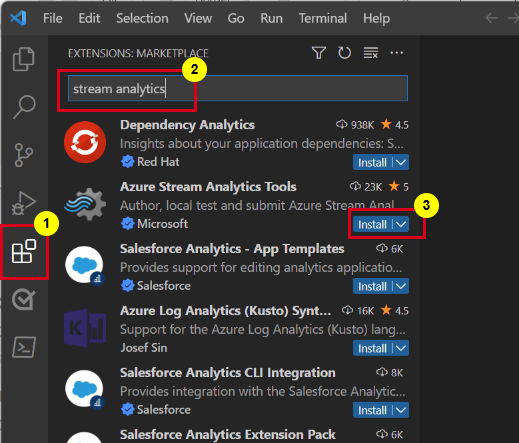Open the Selection menu
This screenshot has height=443, width=519.
pyautogui.click(x=142, y=18)
